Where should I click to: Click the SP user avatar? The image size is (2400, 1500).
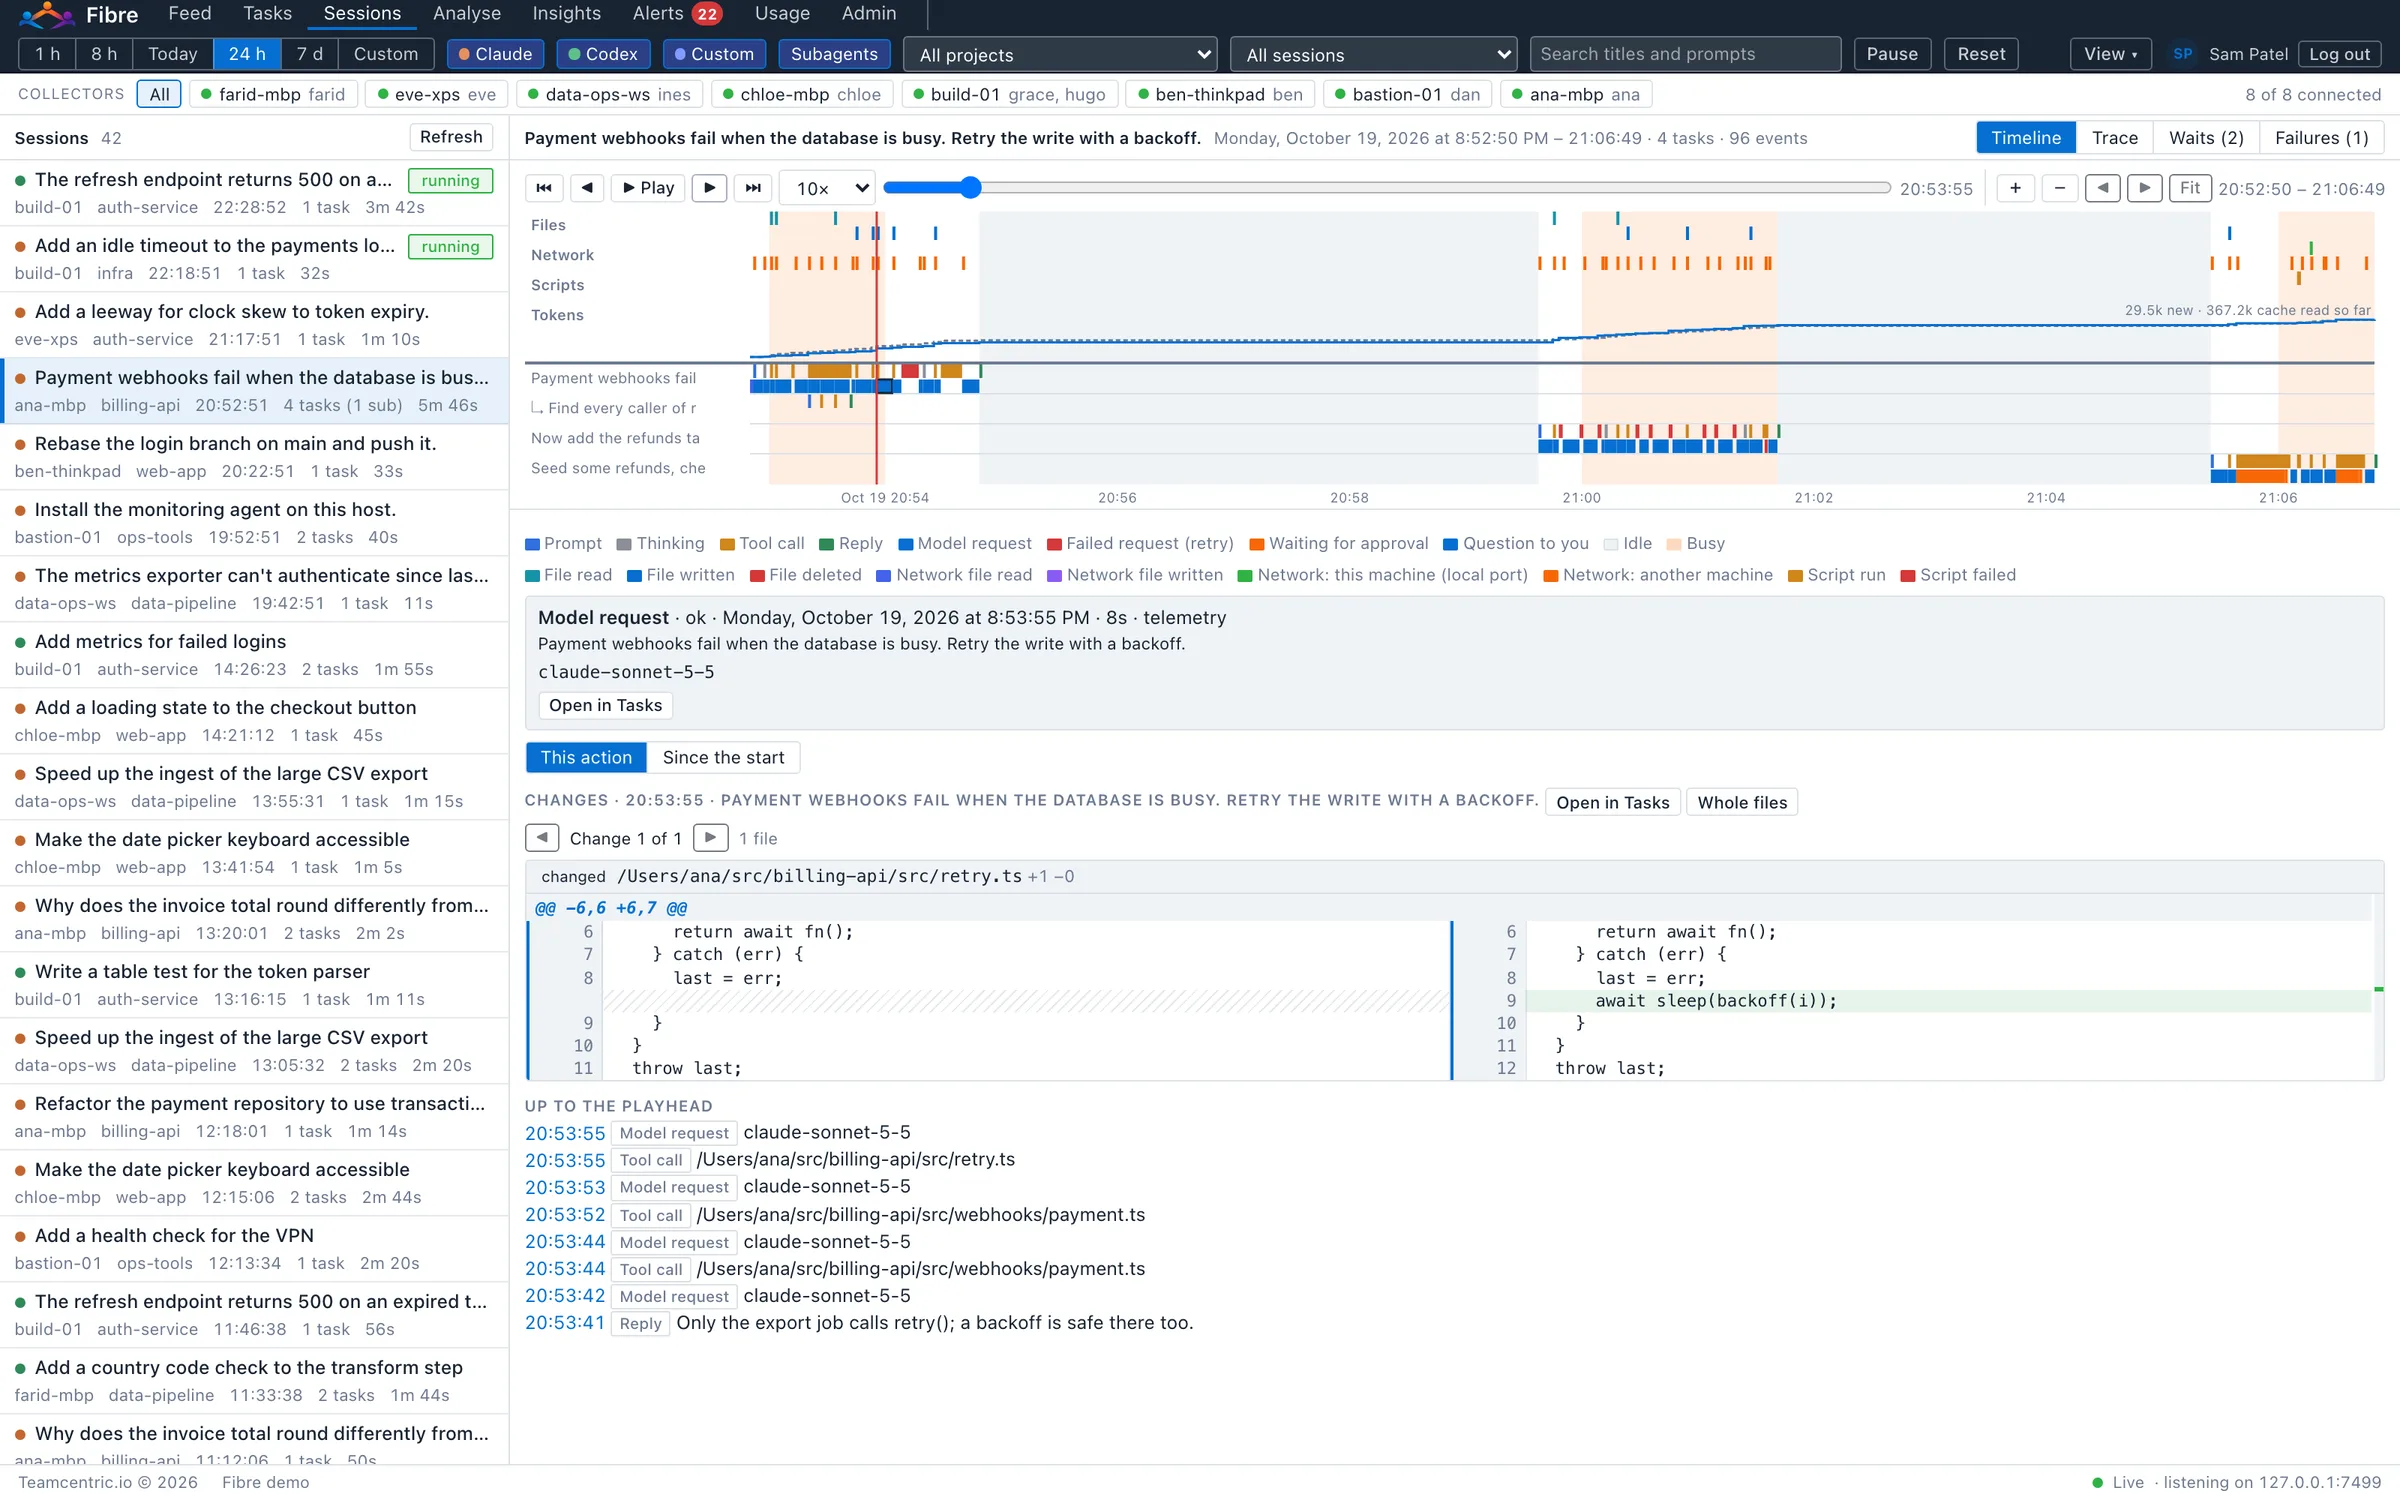2182,54
